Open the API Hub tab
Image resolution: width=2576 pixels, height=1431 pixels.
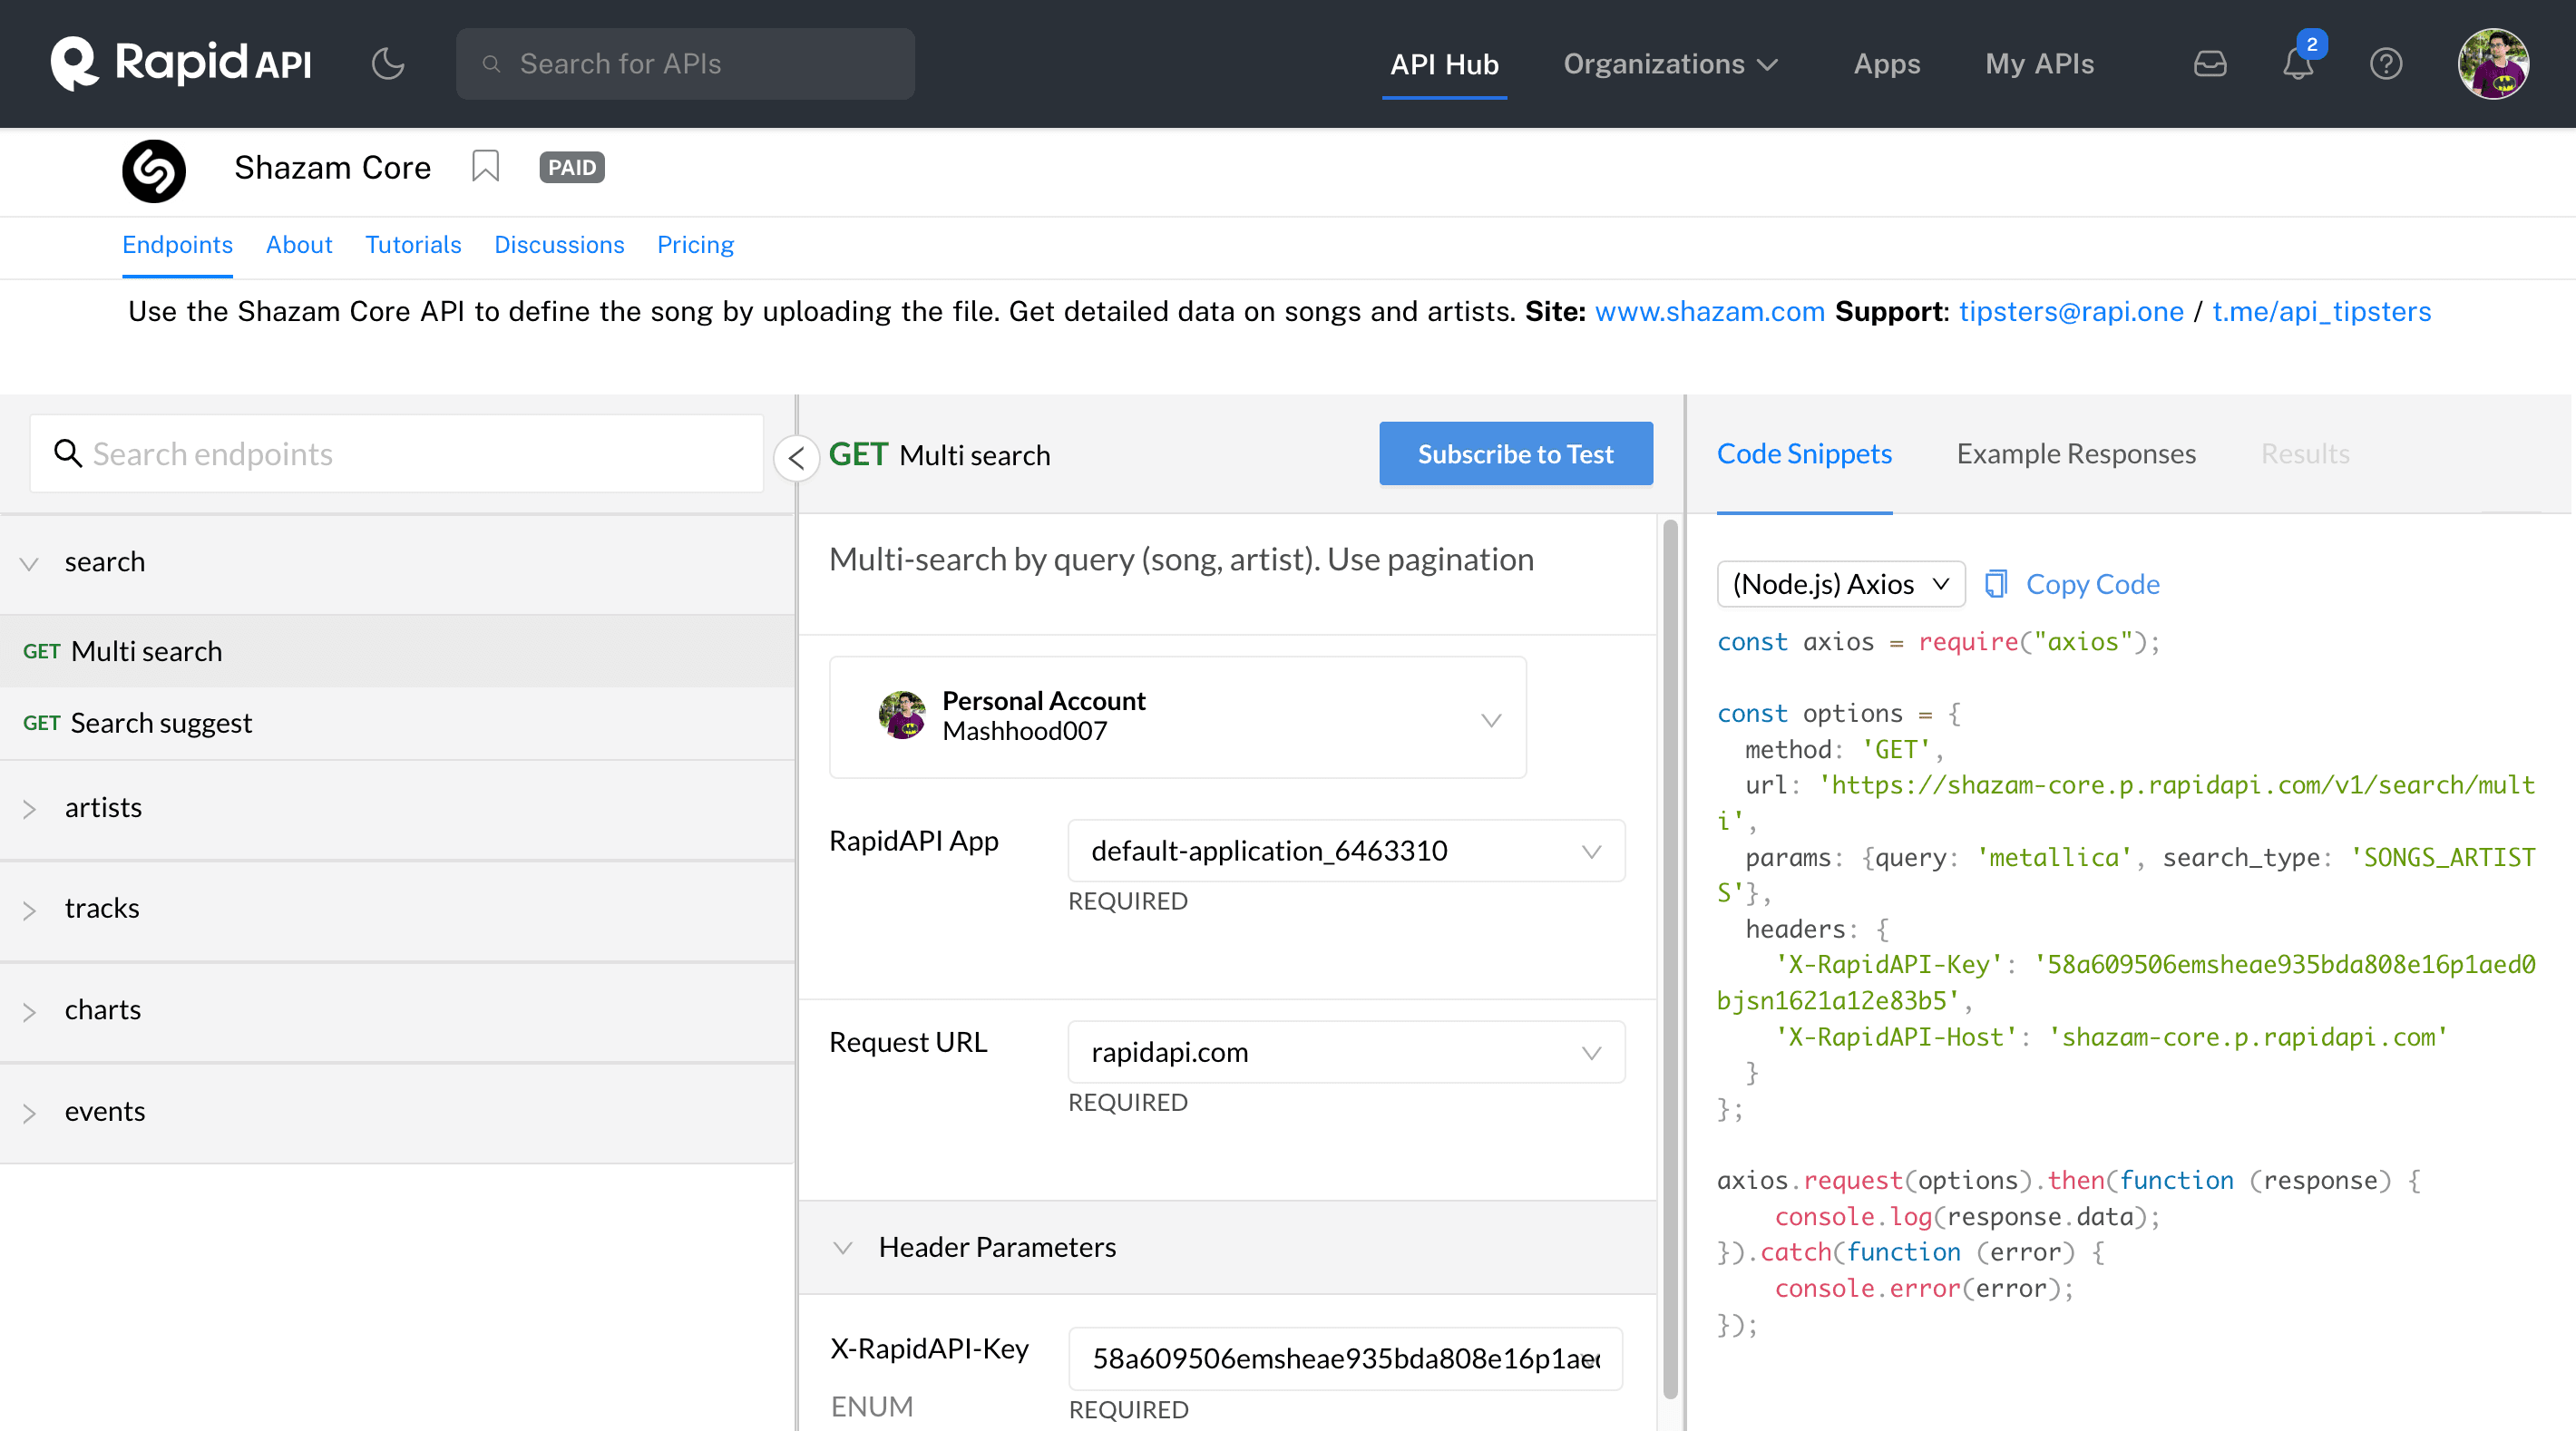(x=1444, y=64)
